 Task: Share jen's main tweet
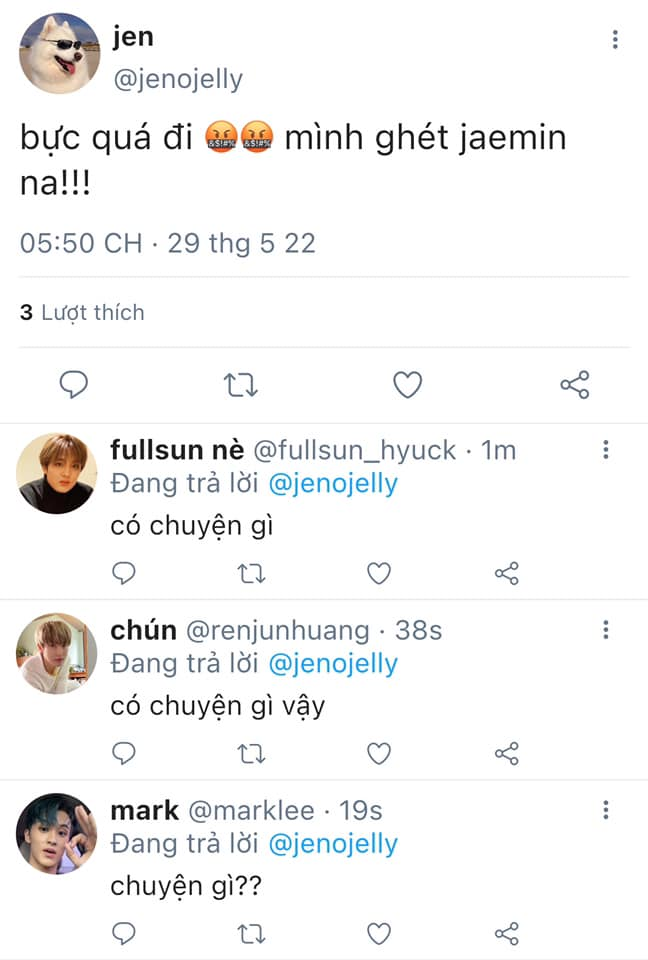tap(574, 385)
